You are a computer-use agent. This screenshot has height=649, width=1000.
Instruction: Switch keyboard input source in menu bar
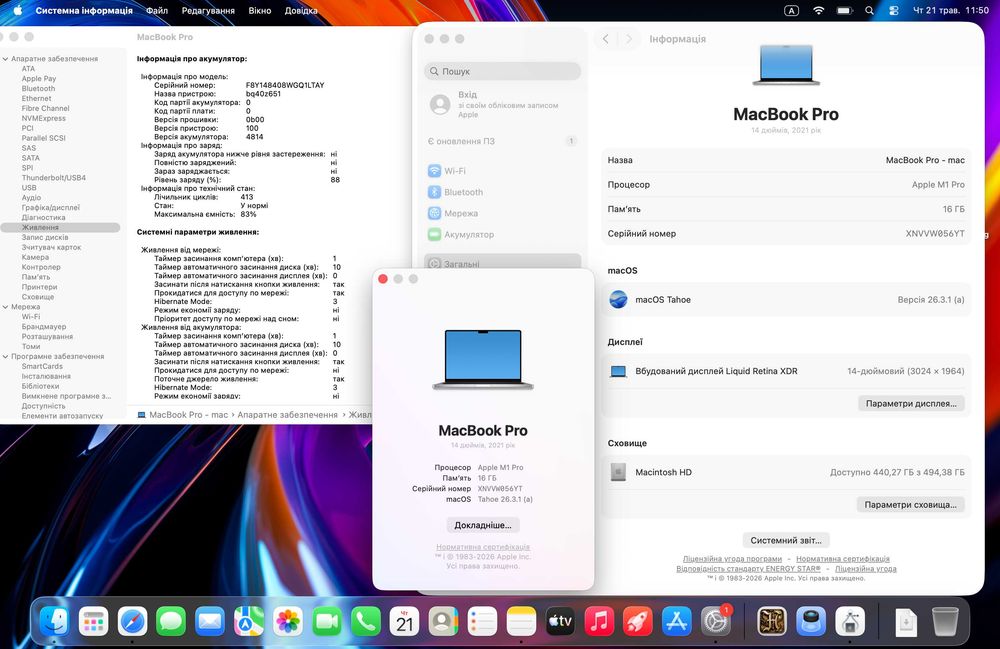click(x=791, y=10)
